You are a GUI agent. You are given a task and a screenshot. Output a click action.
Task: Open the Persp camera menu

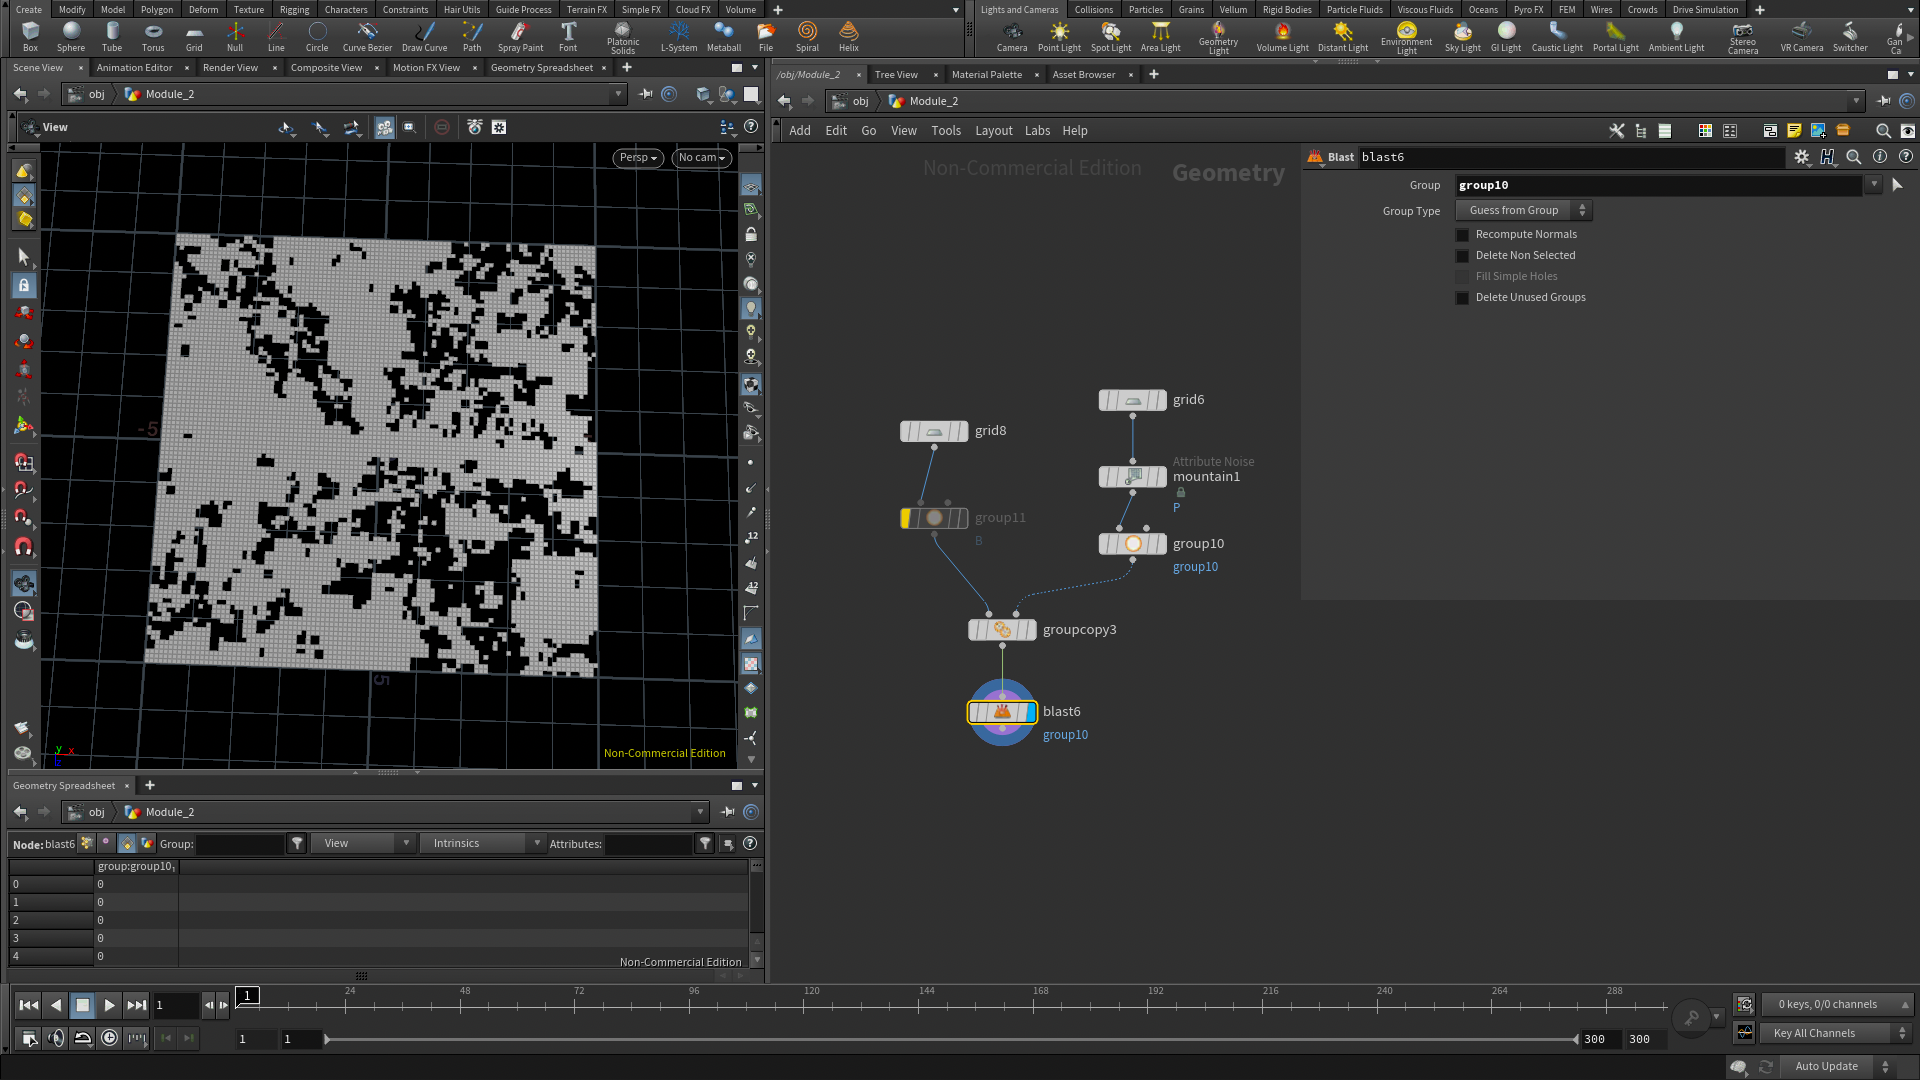(638, 158)
